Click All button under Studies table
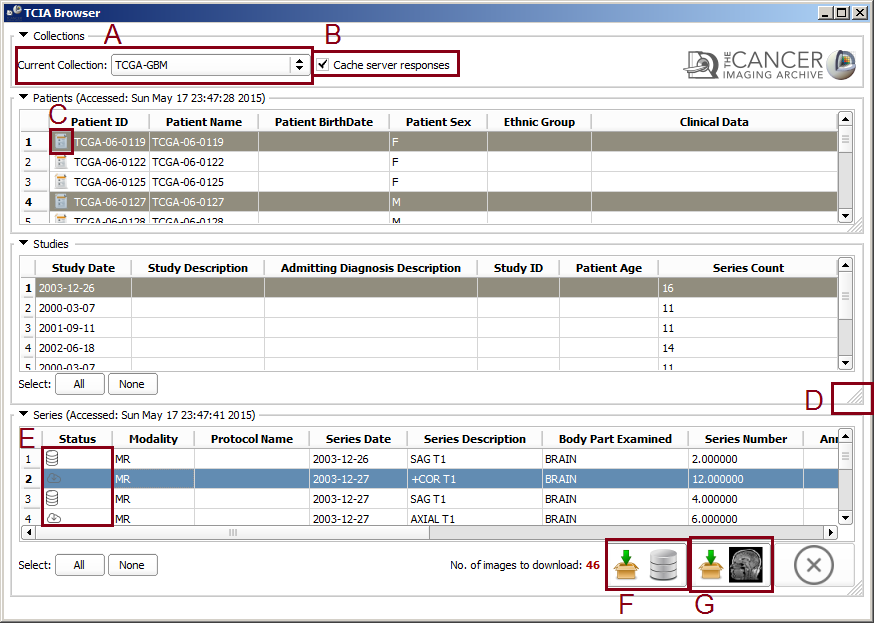876x625 pixels. point(77,384)
